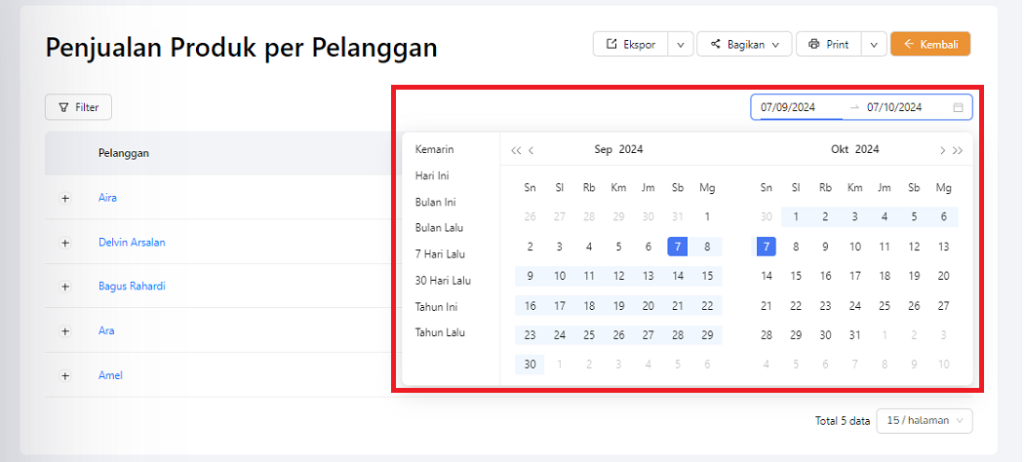Viewport: 1024px width, 462px height.
Task: Select the Hari Ini date preset
Action: [x=432, y=176]
